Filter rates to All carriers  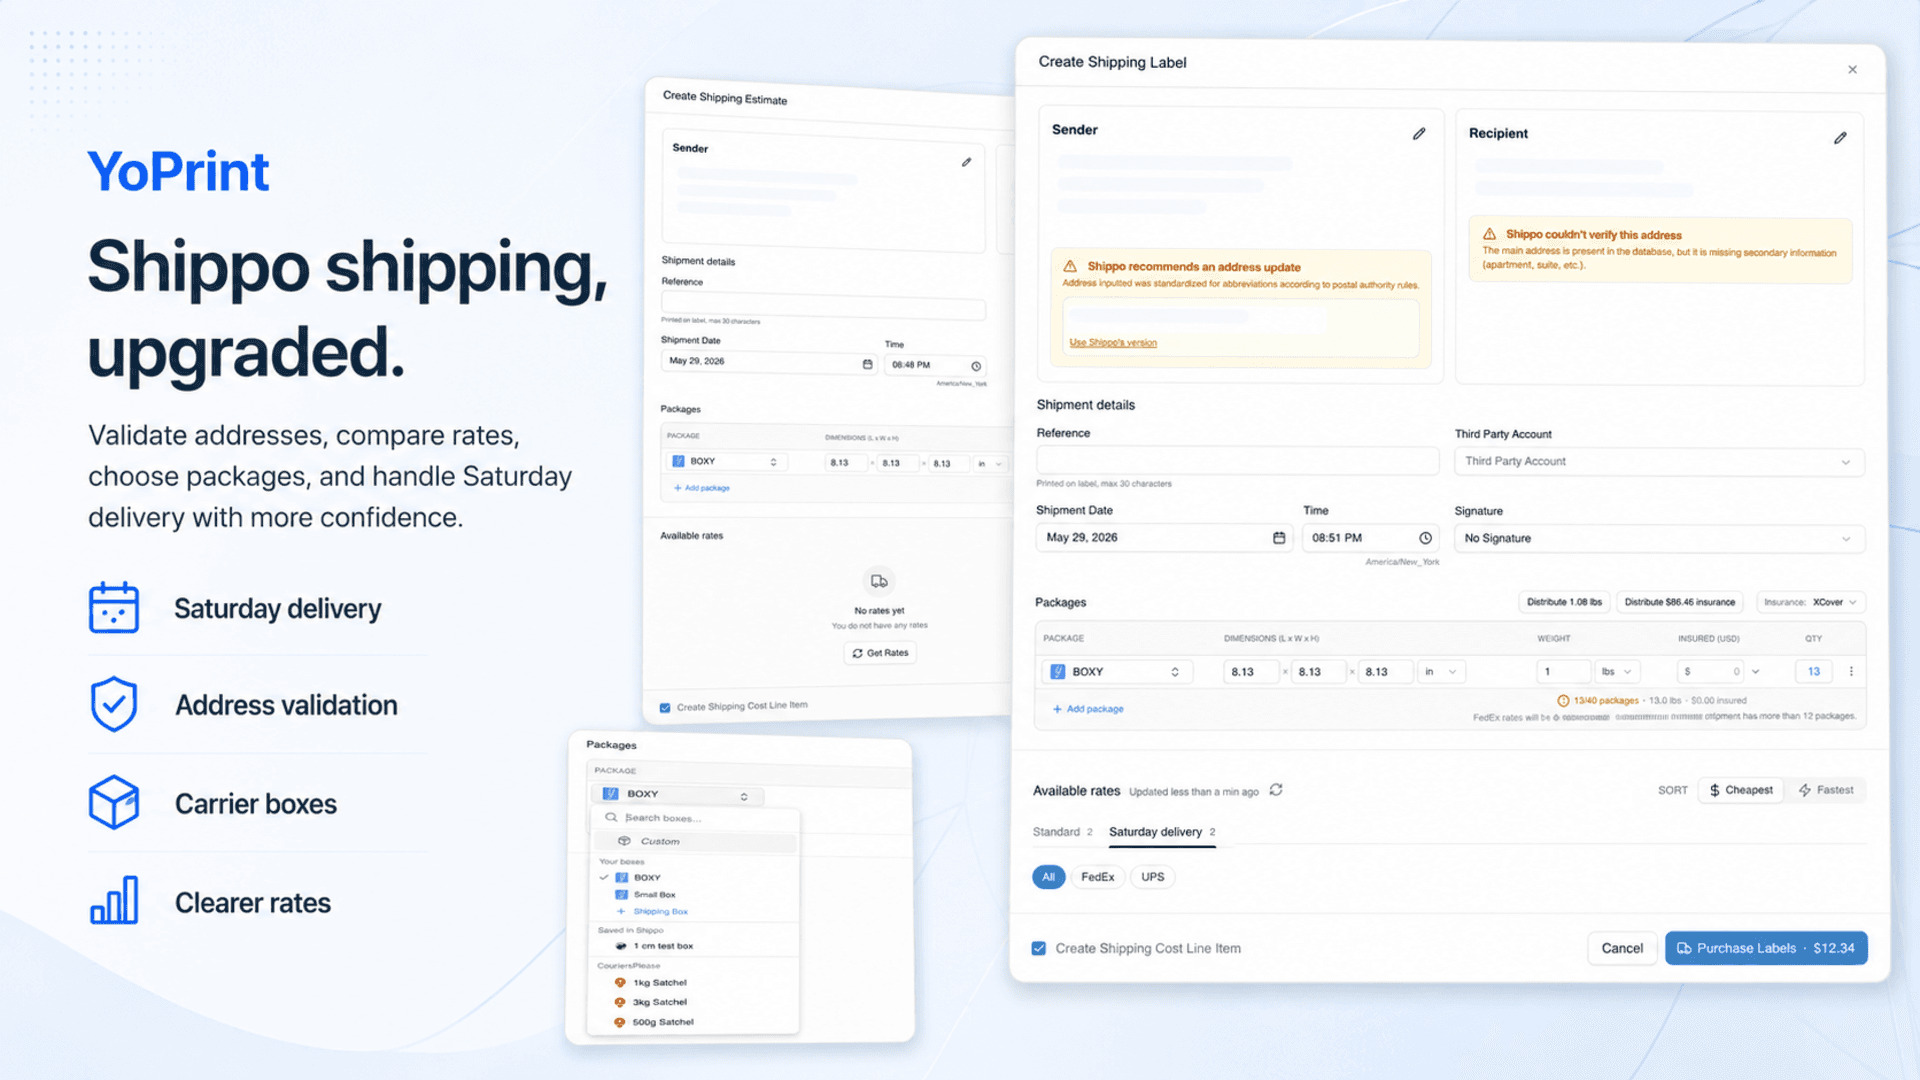click(x=1048, y=877)
